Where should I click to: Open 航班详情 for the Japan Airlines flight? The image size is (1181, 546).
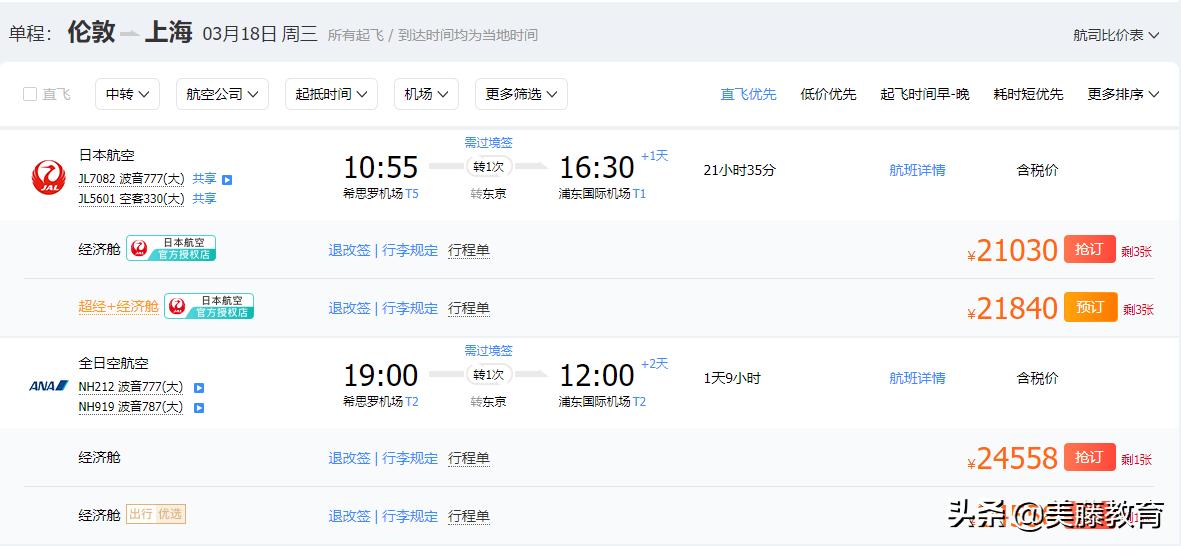917,170
